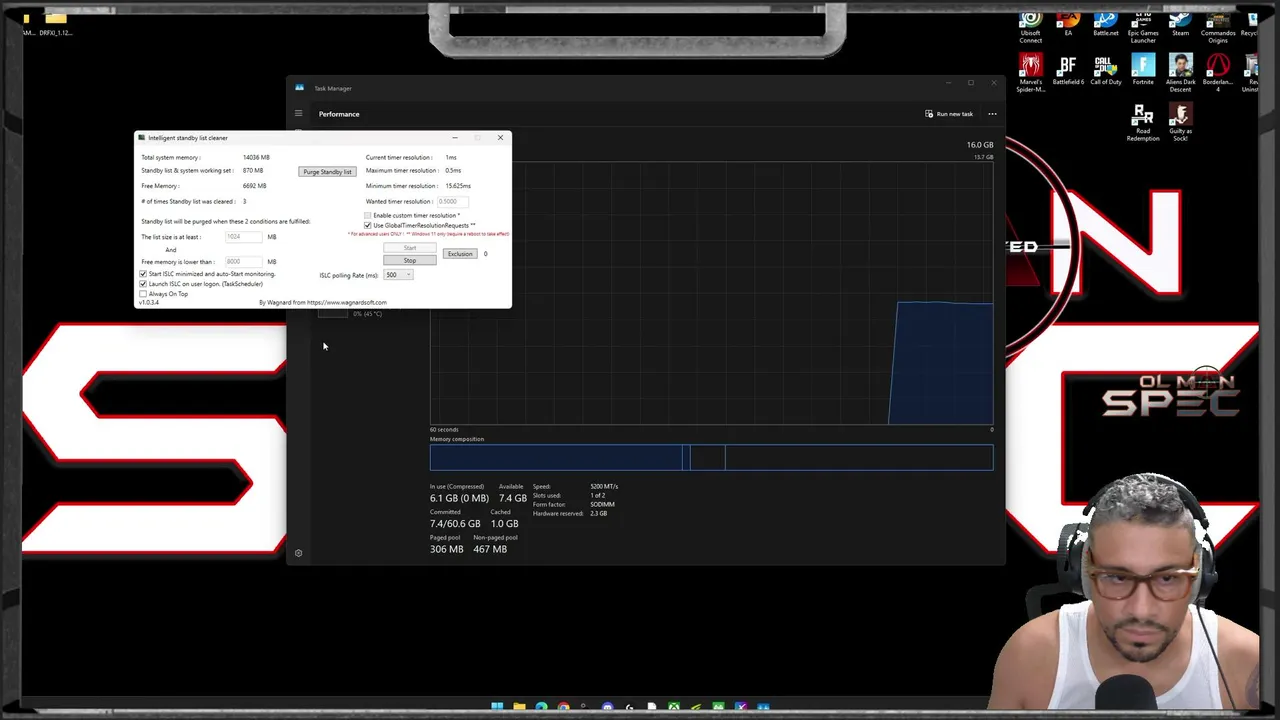Click the 1ms current timer resolution value
Viewport: 1280px width, 720px height.
451,157
